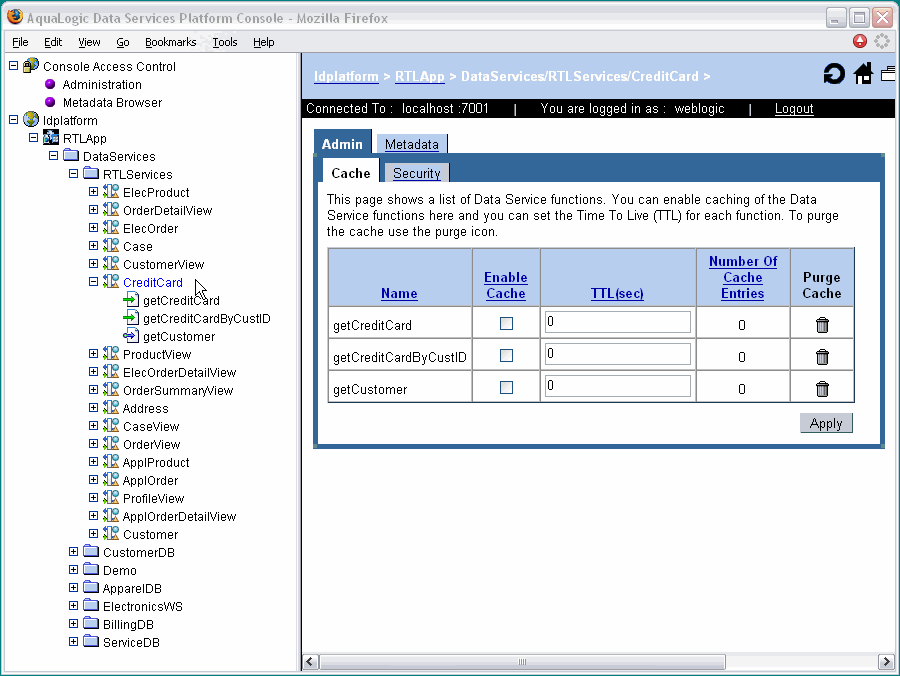Click the purple bullet beside Administration

point(50,84)
